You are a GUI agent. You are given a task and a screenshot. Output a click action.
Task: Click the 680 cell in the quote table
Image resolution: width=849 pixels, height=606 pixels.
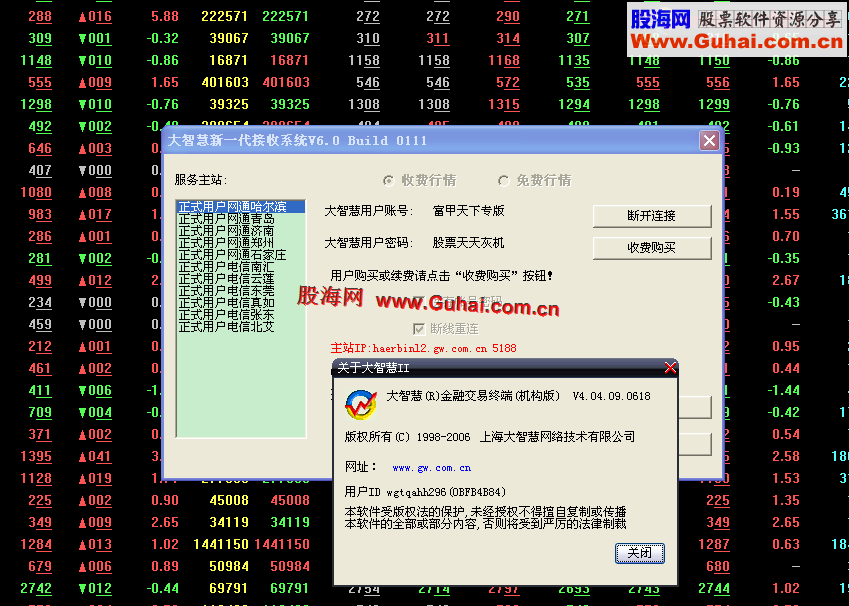pos(718,566)
